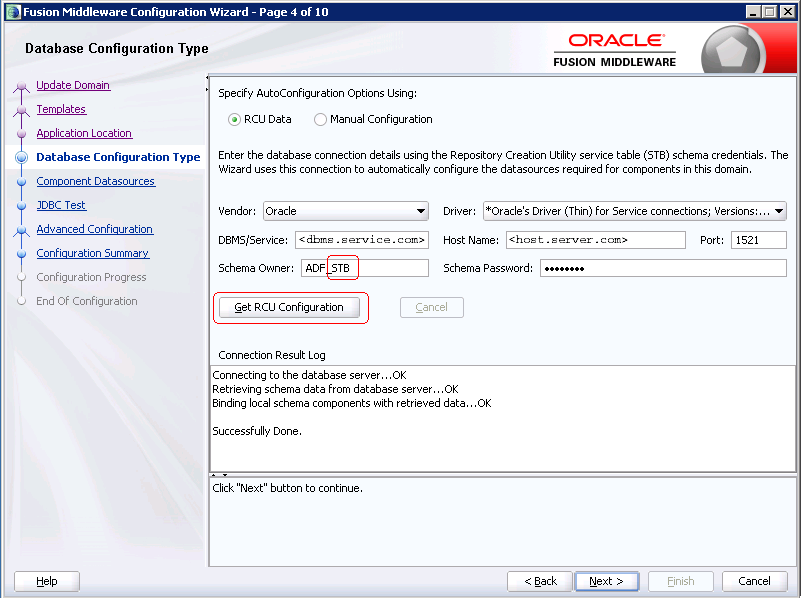The height and width of the screenshot is (598, 801).
Task: Click the Driver field label
Action: (459, 211)
